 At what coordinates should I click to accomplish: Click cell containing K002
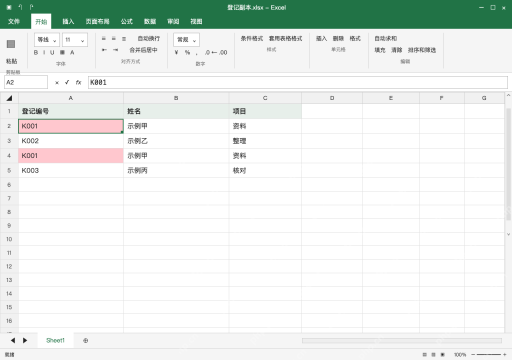coord(71,141)
